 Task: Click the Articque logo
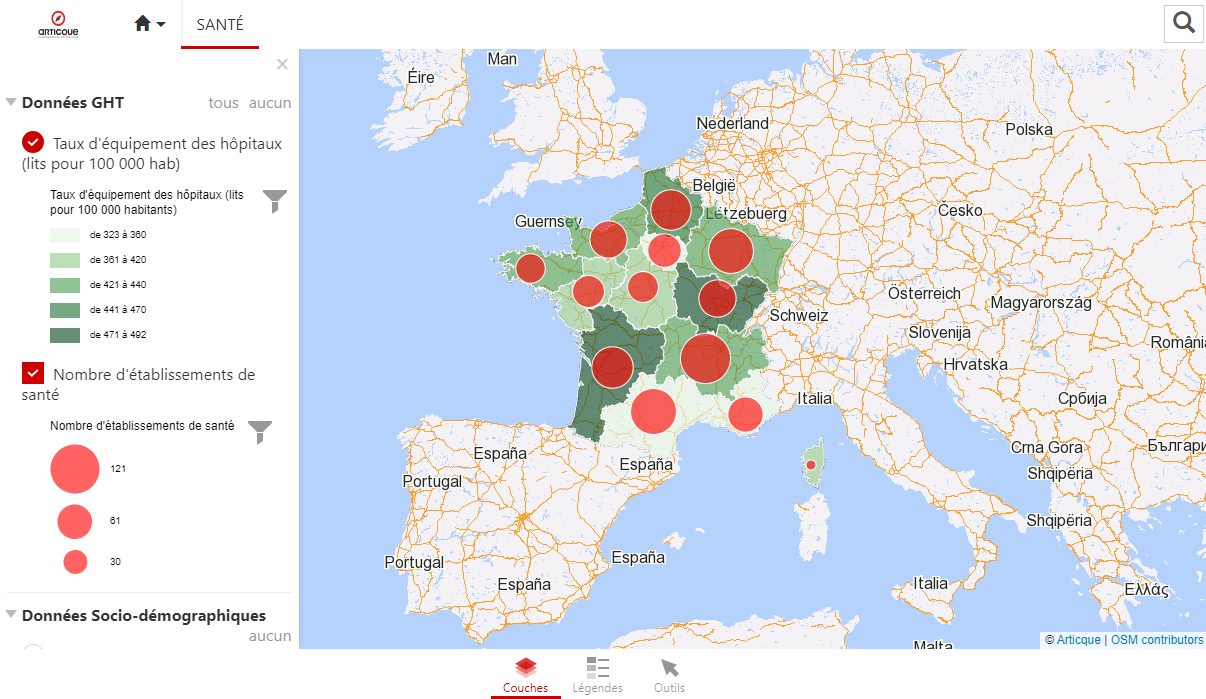click(58, 23)
